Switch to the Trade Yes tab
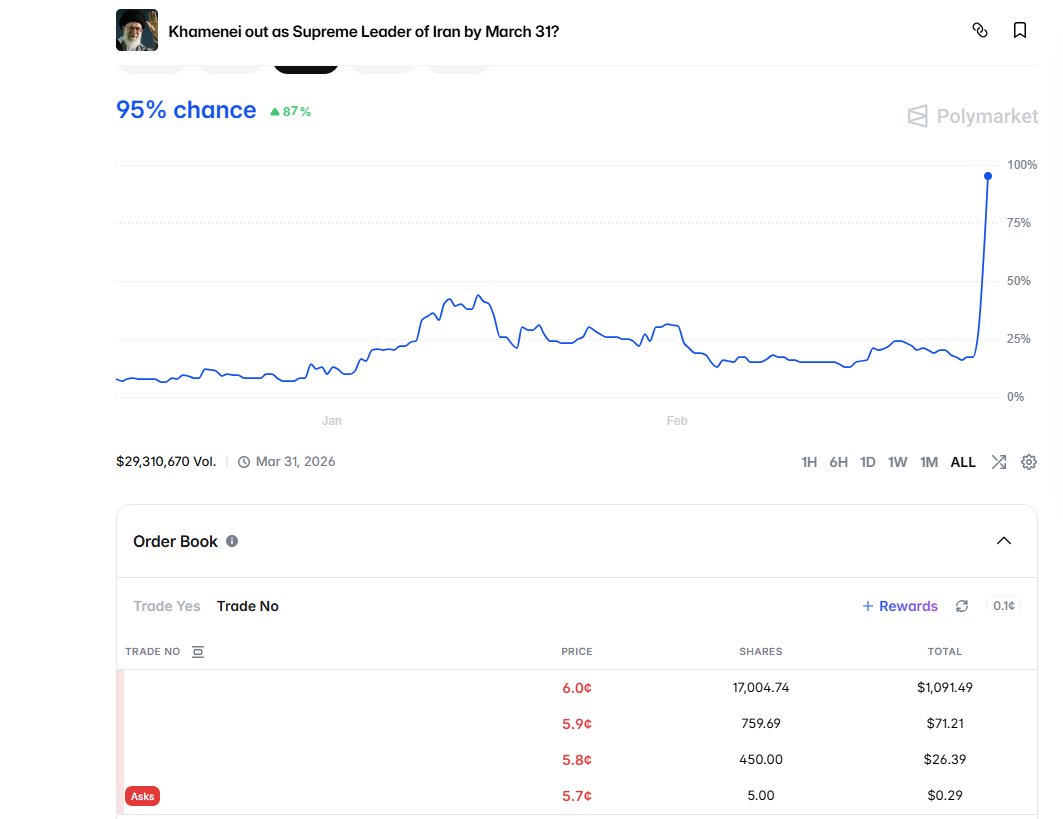 click(x=167, y=606)
